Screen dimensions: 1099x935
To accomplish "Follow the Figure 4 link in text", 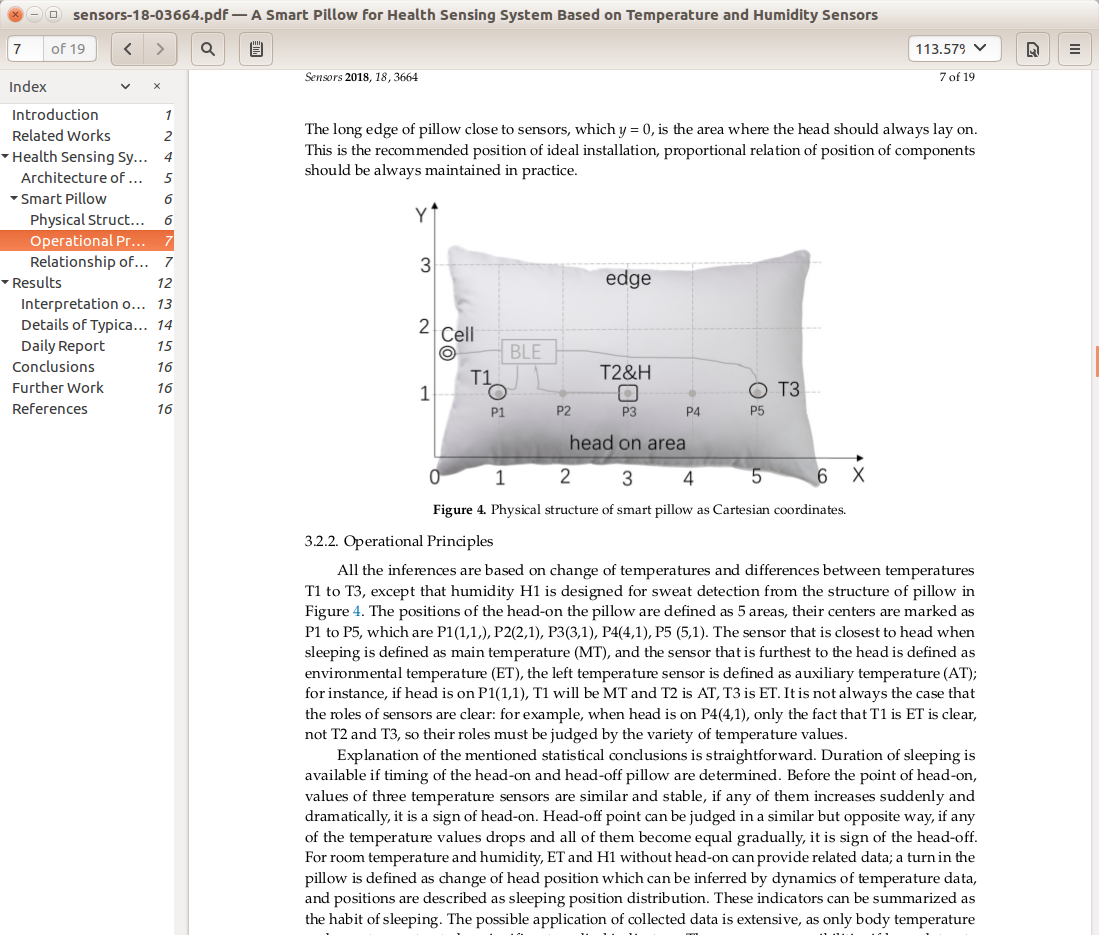I will pos(356,611).
